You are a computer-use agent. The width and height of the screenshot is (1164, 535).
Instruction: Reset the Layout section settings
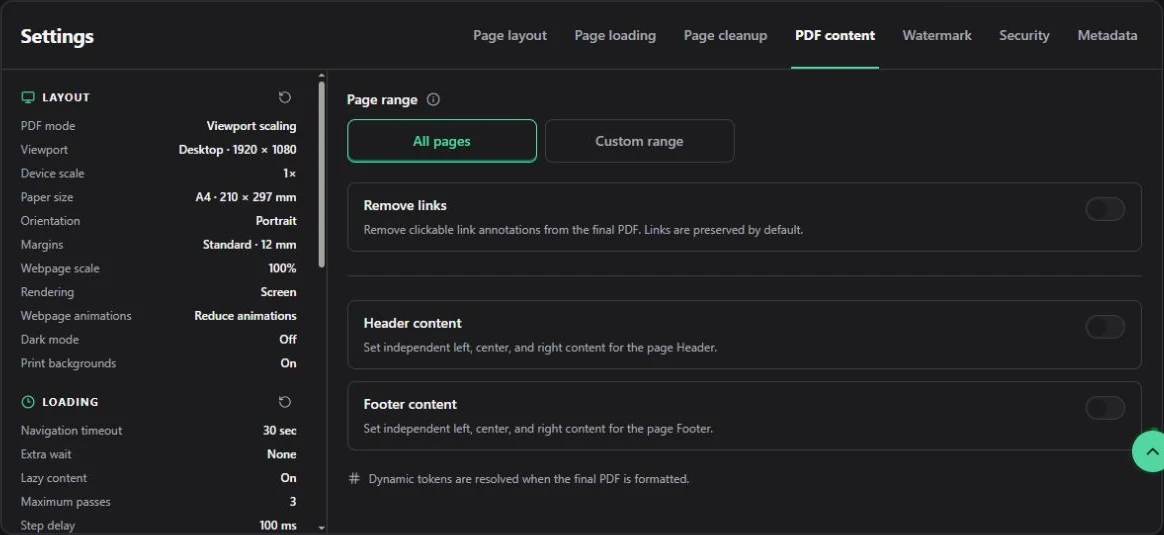pyautogui.click(x=284, y=97)
